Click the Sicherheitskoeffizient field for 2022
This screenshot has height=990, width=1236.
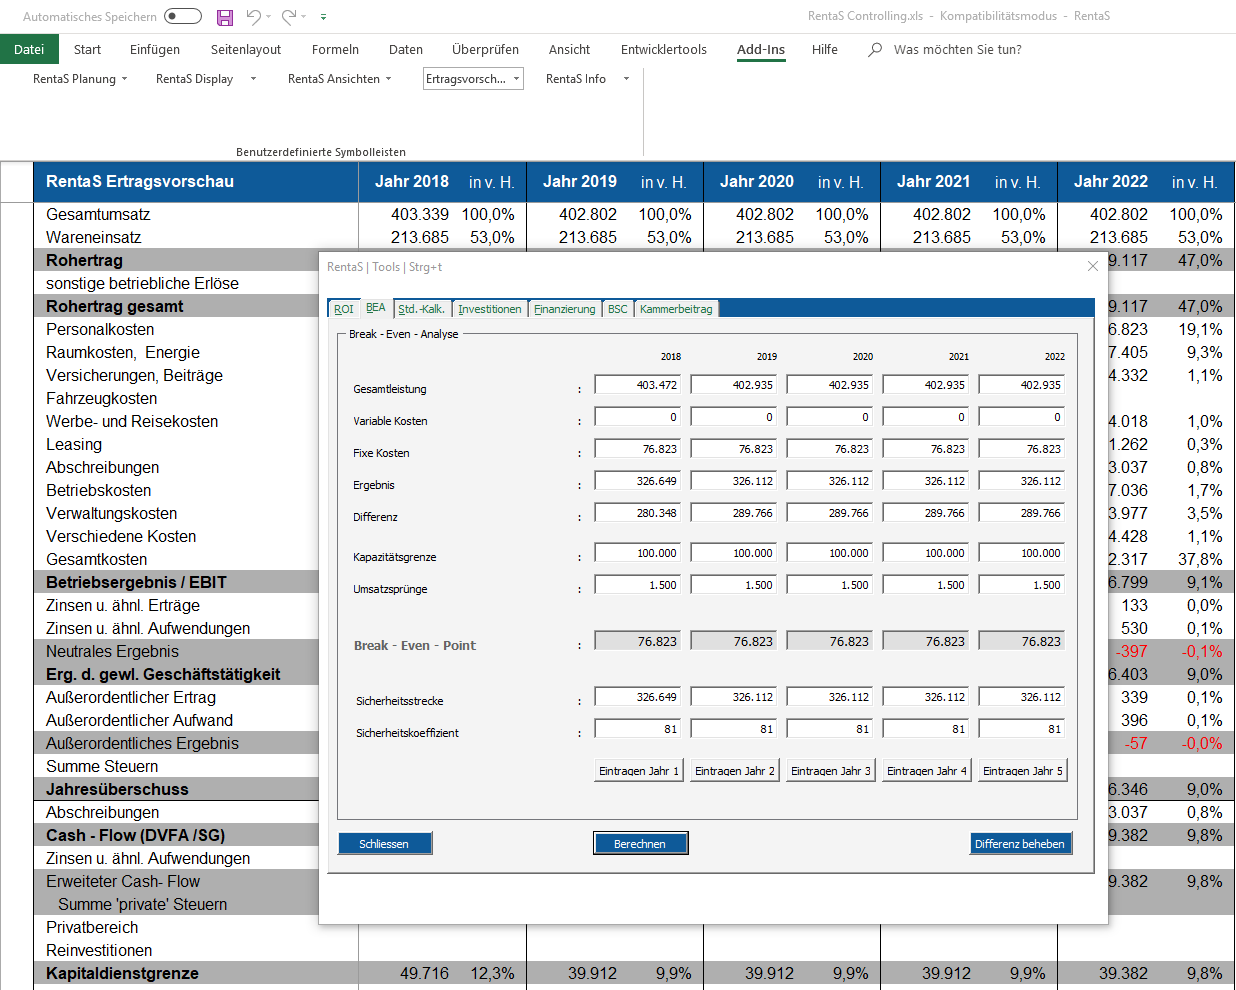(x=1022, y=729)
